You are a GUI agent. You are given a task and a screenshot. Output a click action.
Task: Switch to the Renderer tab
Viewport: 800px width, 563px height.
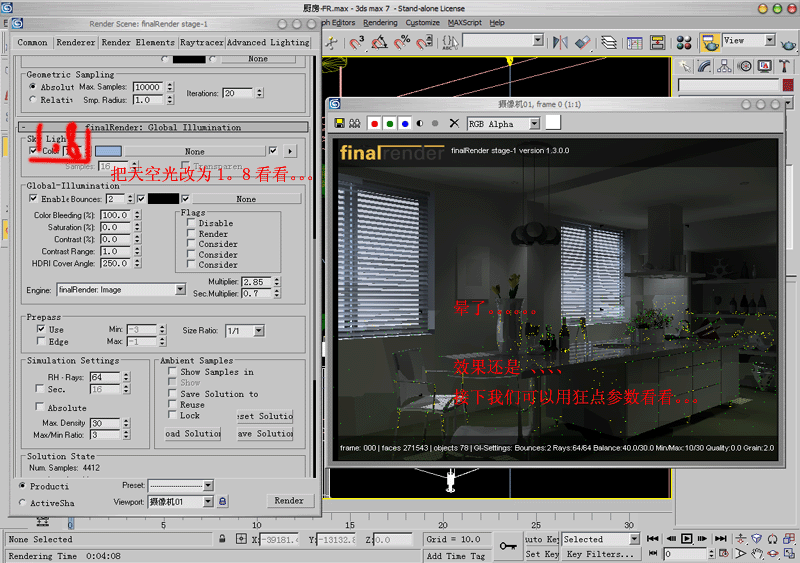pyautogui.click(x=76, y=42)
